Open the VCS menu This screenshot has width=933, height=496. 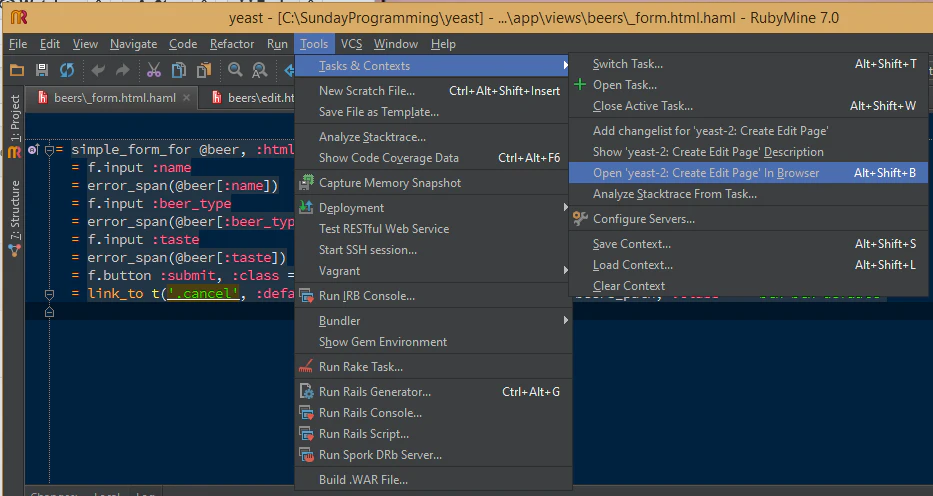pos(351,44)
